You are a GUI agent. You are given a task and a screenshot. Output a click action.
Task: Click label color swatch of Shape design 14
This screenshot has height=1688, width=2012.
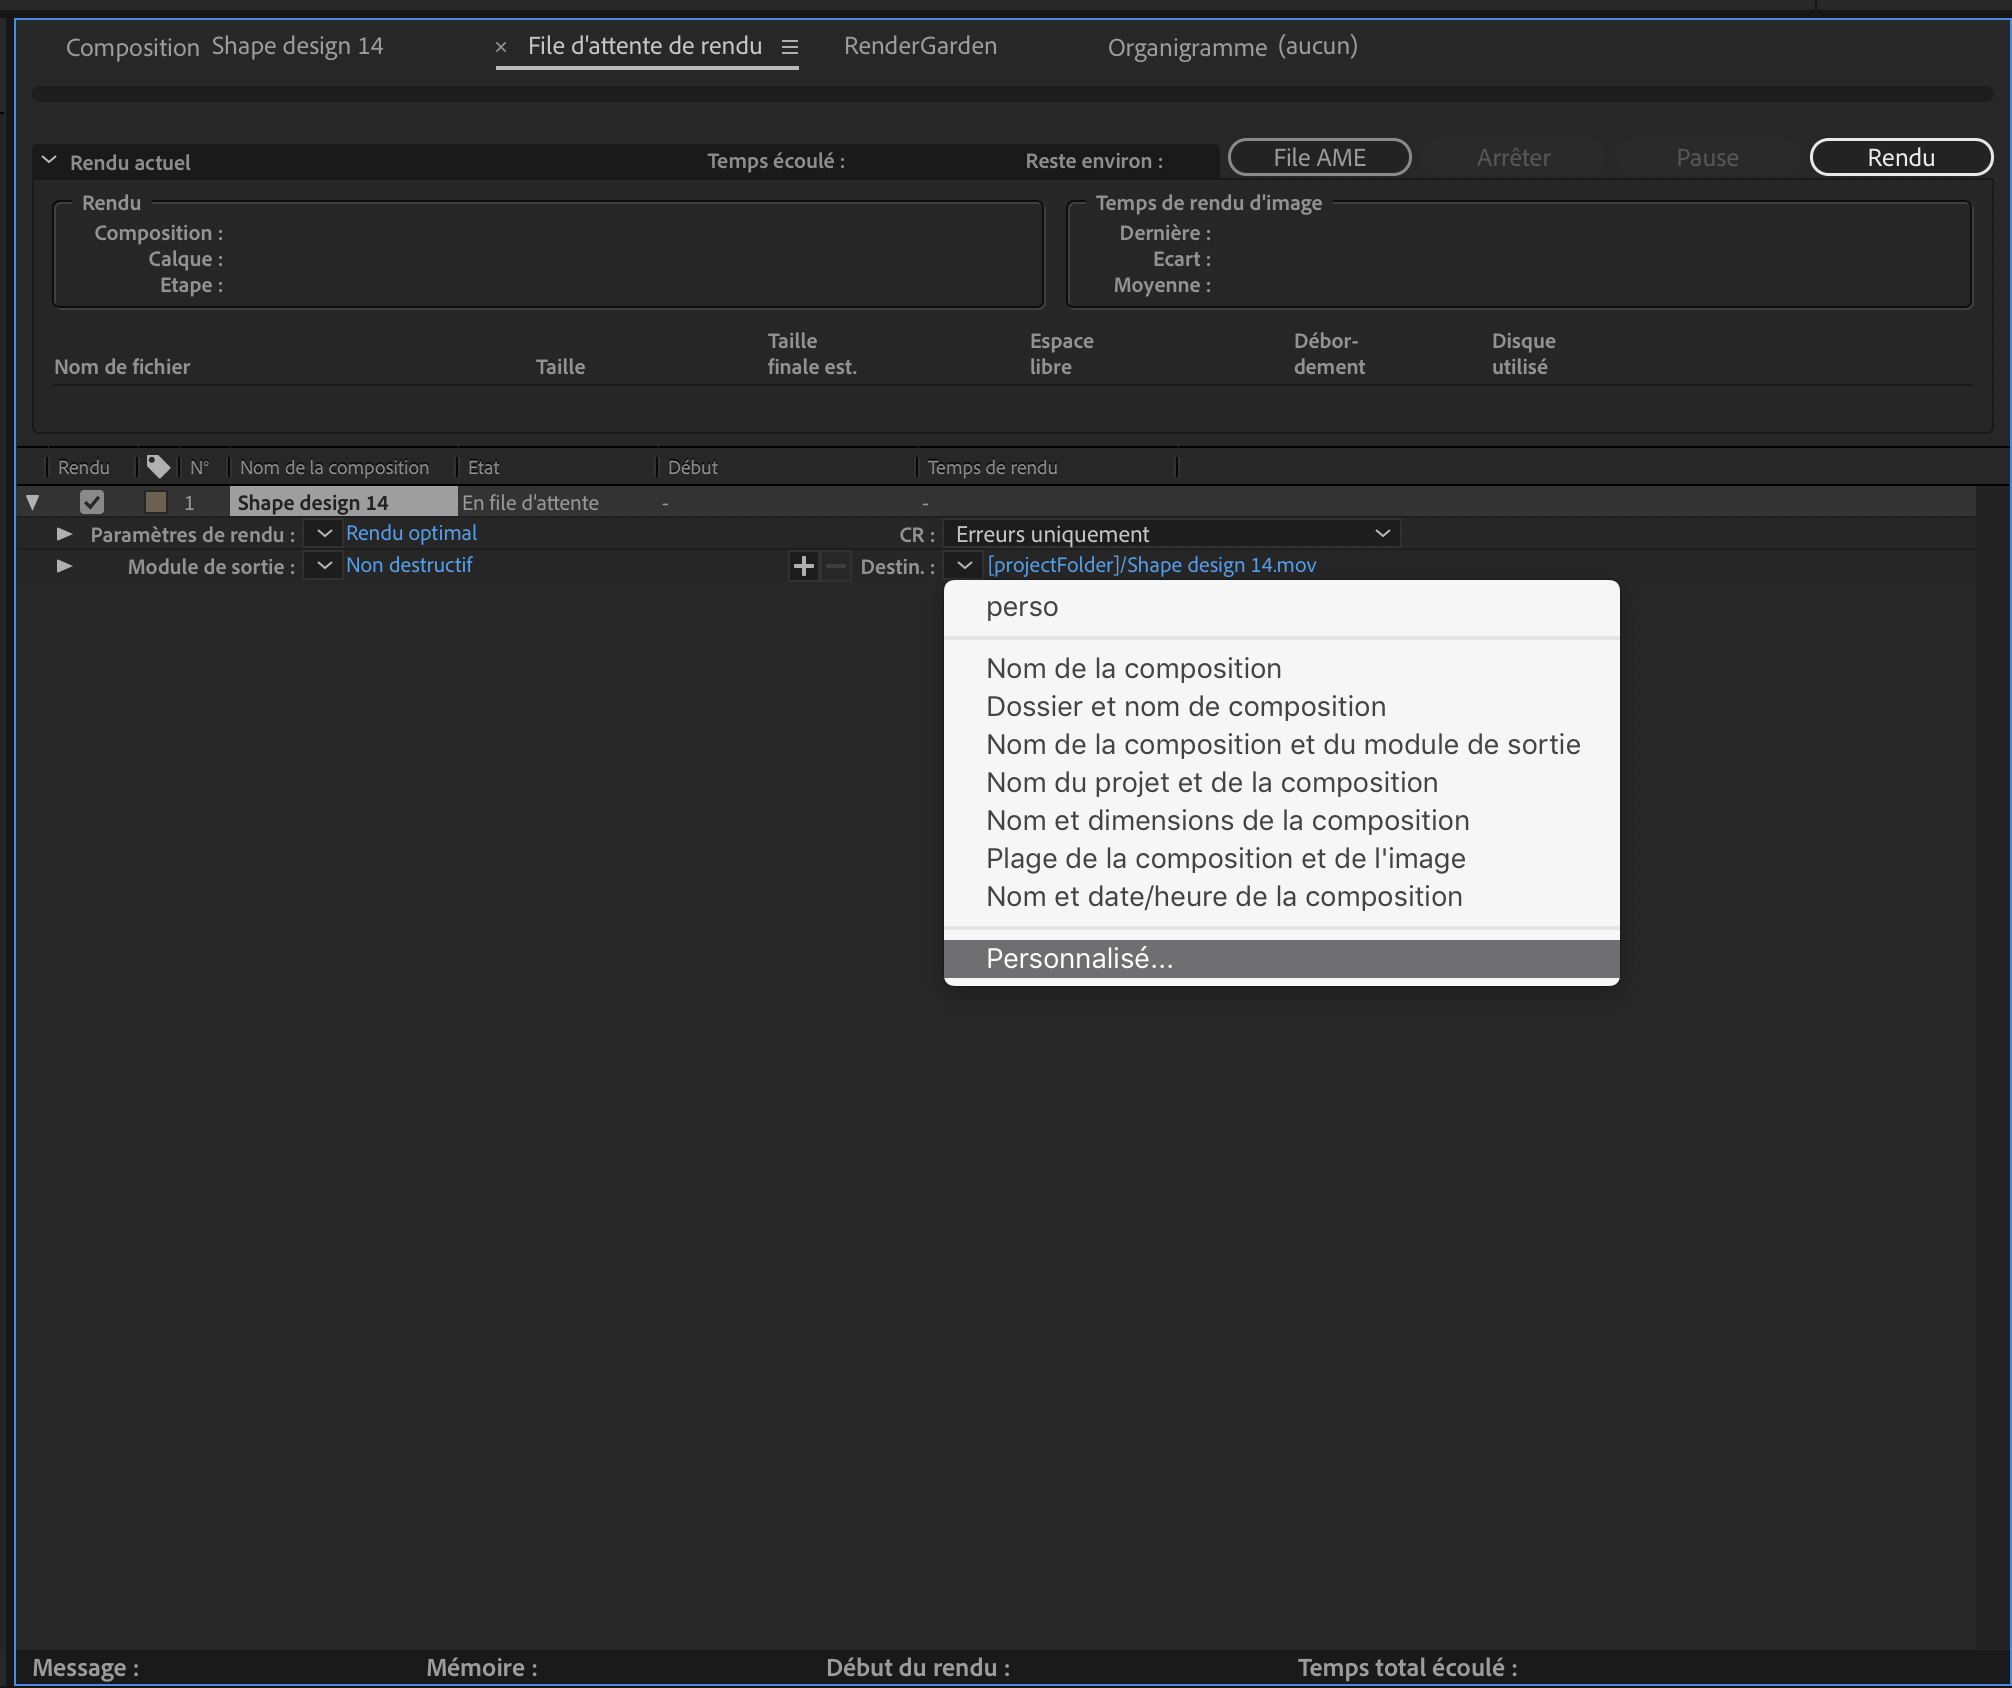click(x=156, y=502)
